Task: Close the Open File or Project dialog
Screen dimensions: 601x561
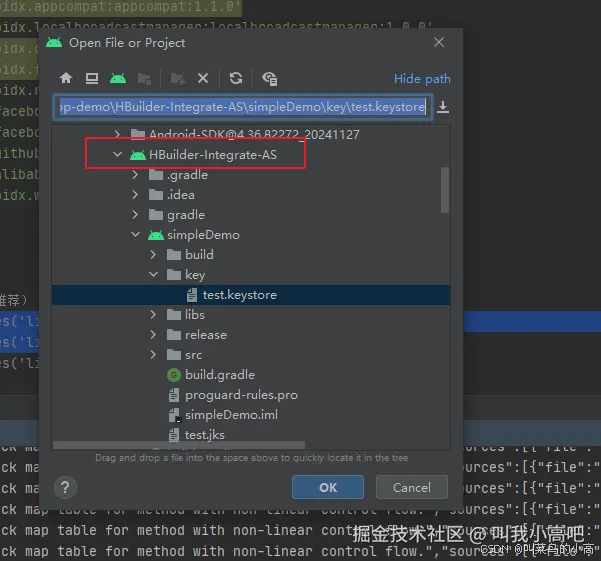Action: (439, 42)
